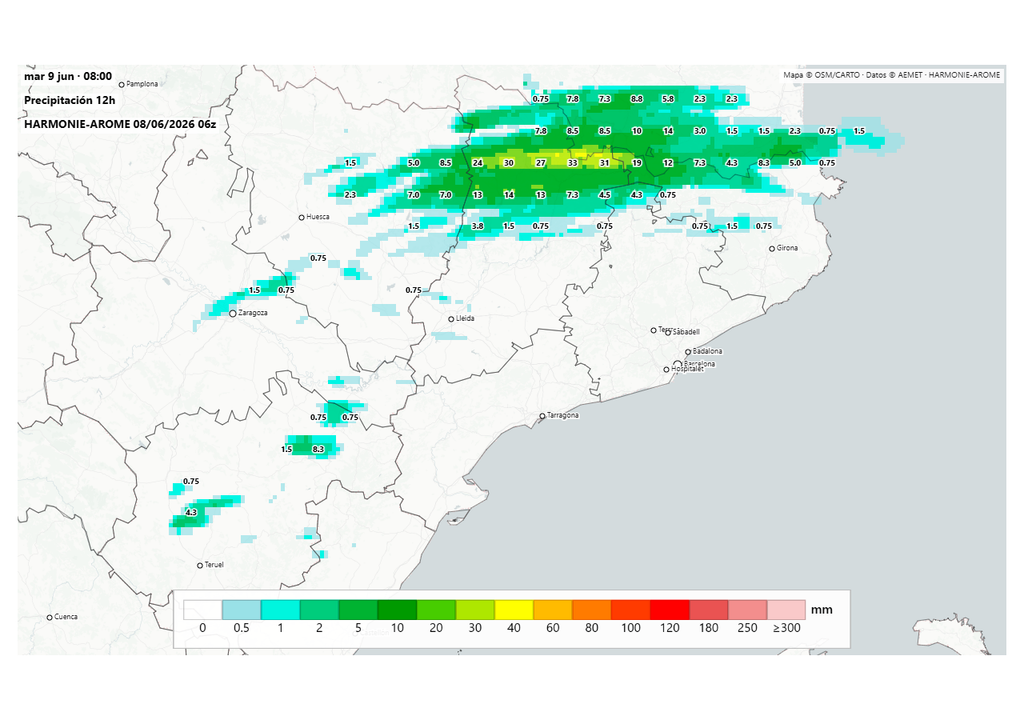The width and height of the screenshot is (1024, 720).
Task: Click the Huesca city marker
Action: (301, 217)
